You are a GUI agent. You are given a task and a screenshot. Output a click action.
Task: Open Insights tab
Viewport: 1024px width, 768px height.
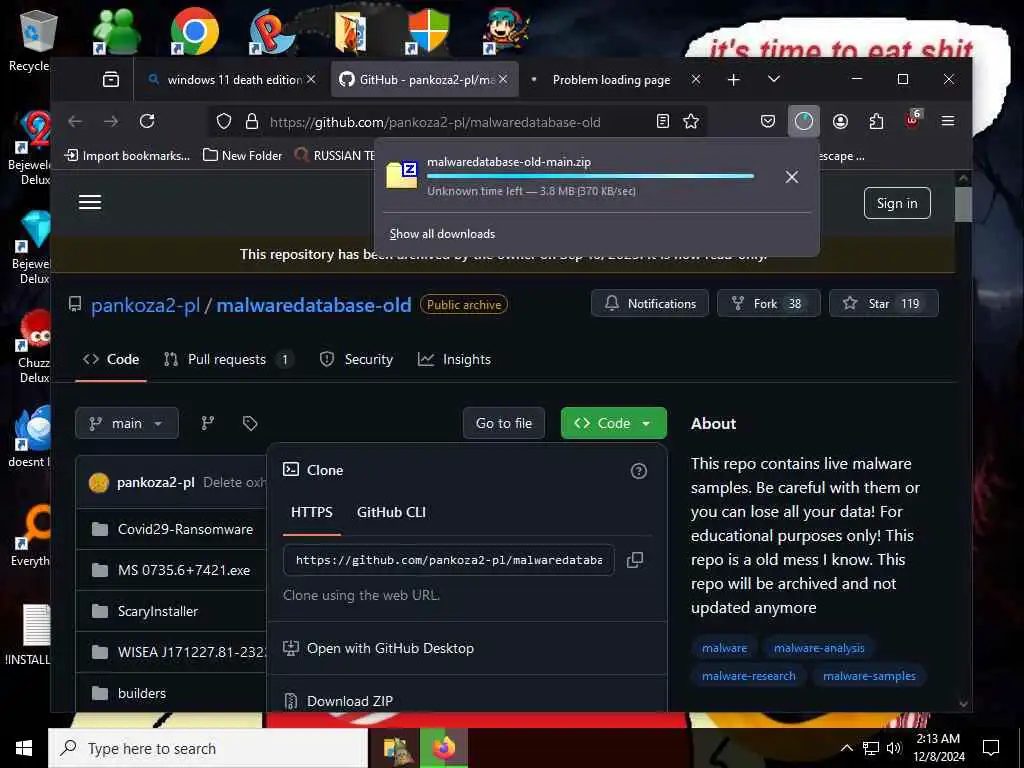(455, 359)
